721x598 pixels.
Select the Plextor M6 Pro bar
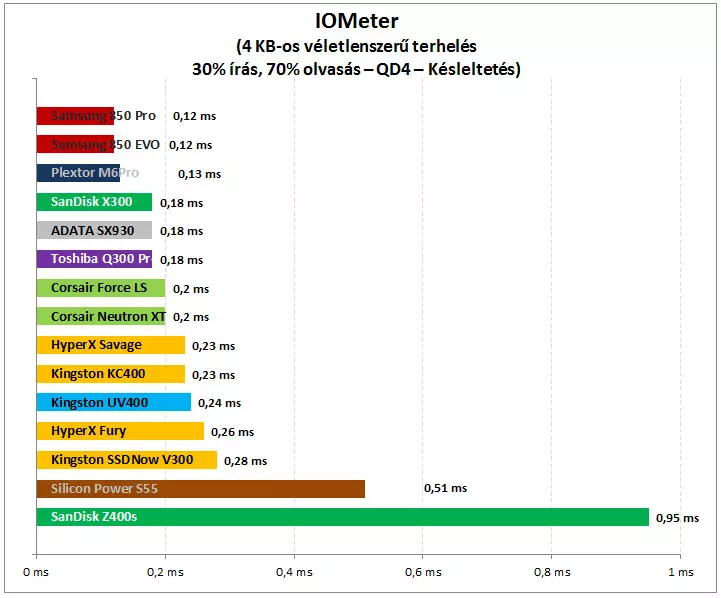tap(78, 173)
